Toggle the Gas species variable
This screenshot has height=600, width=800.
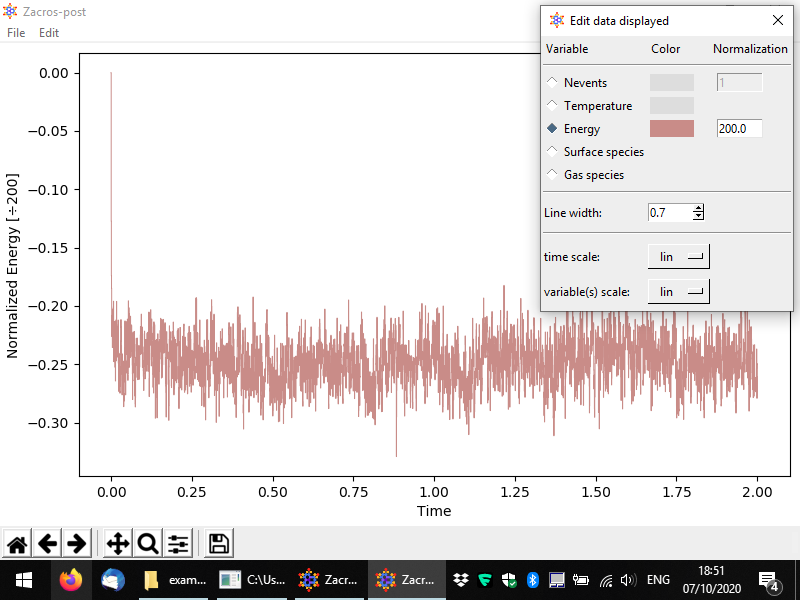(x=553, y=175)
